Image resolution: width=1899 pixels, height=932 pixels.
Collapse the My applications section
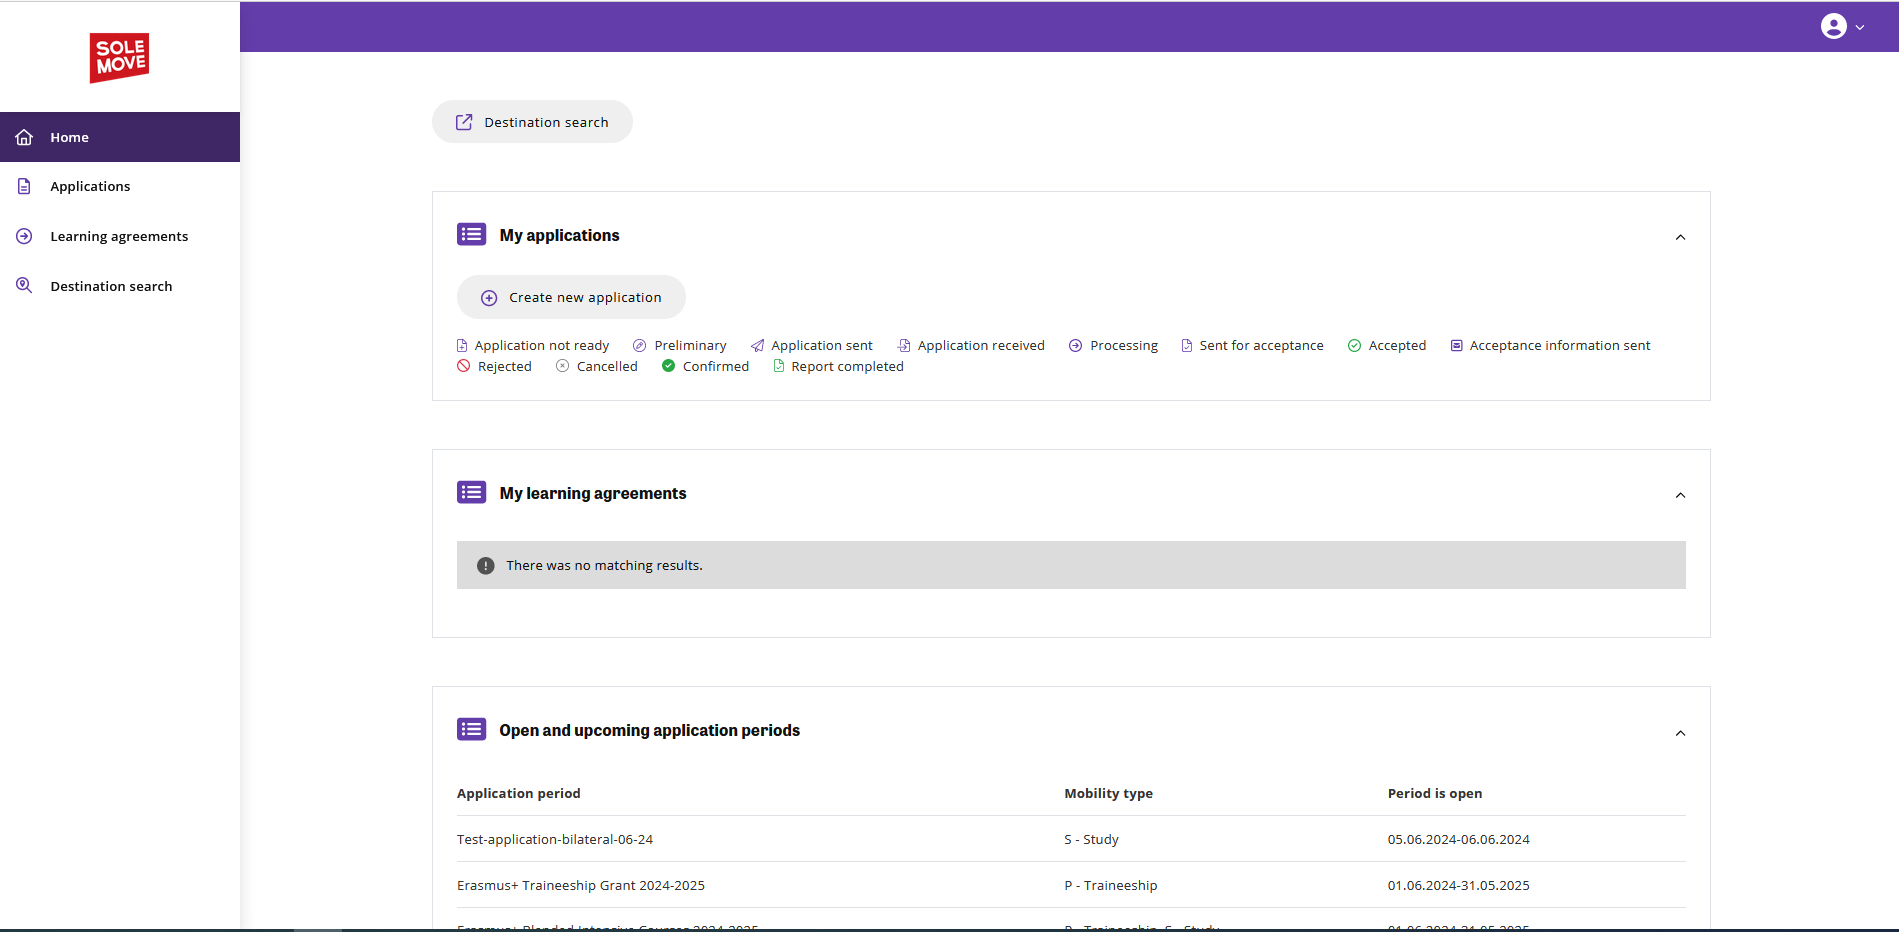(x=1680, y=237)
